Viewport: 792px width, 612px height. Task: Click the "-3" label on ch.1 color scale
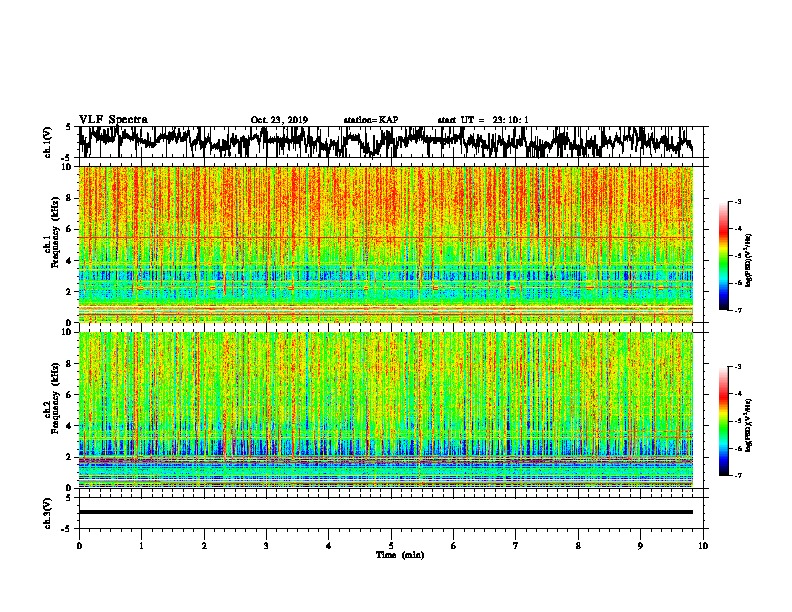click(x=737, y=202)
